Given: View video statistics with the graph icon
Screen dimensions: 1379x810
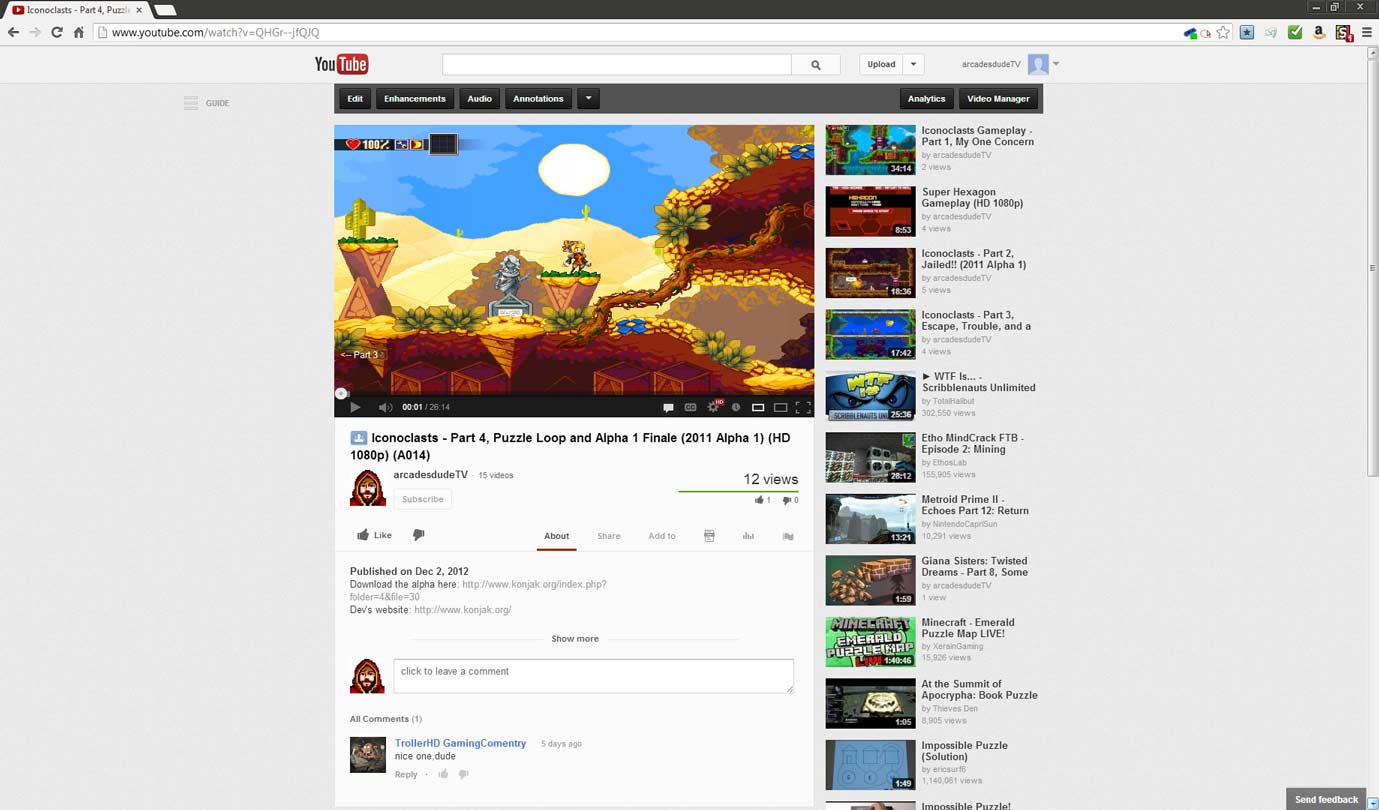Looking at the screenshot, I should (x=748, y=535).
